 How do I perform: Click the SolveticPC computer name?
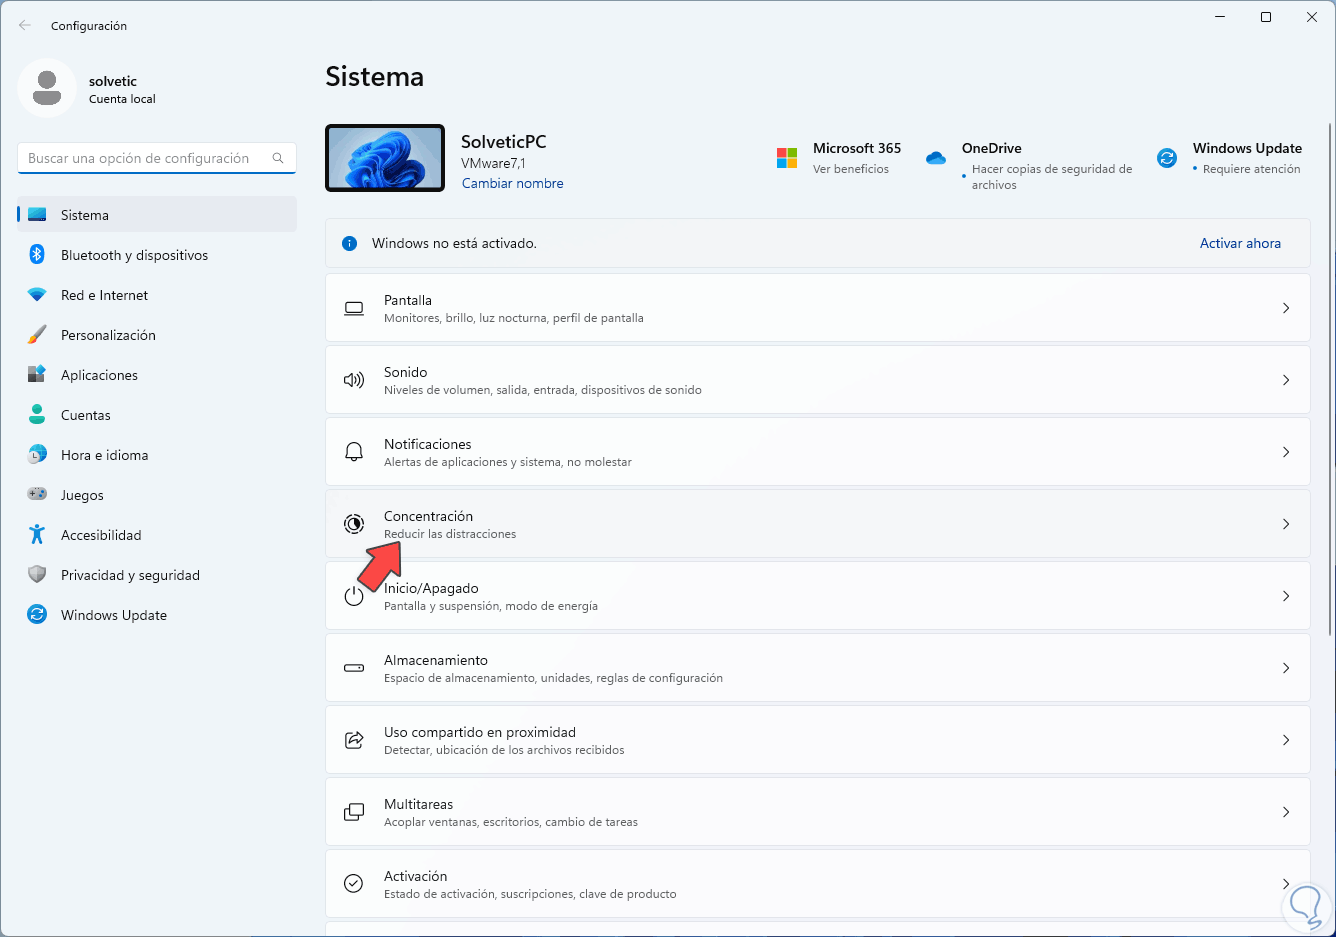(x=504, y=142)
